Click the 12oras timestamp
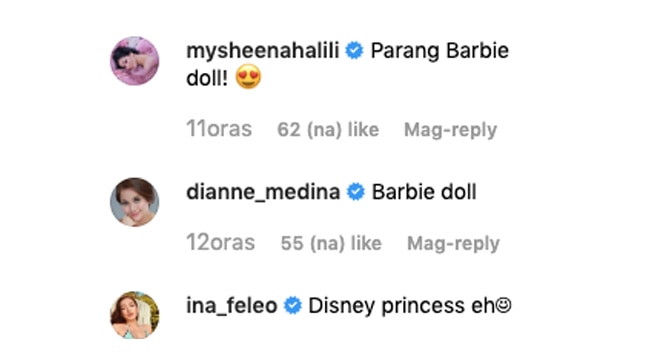This screenshot has width=660, height=360. click(x=221, y=243)
